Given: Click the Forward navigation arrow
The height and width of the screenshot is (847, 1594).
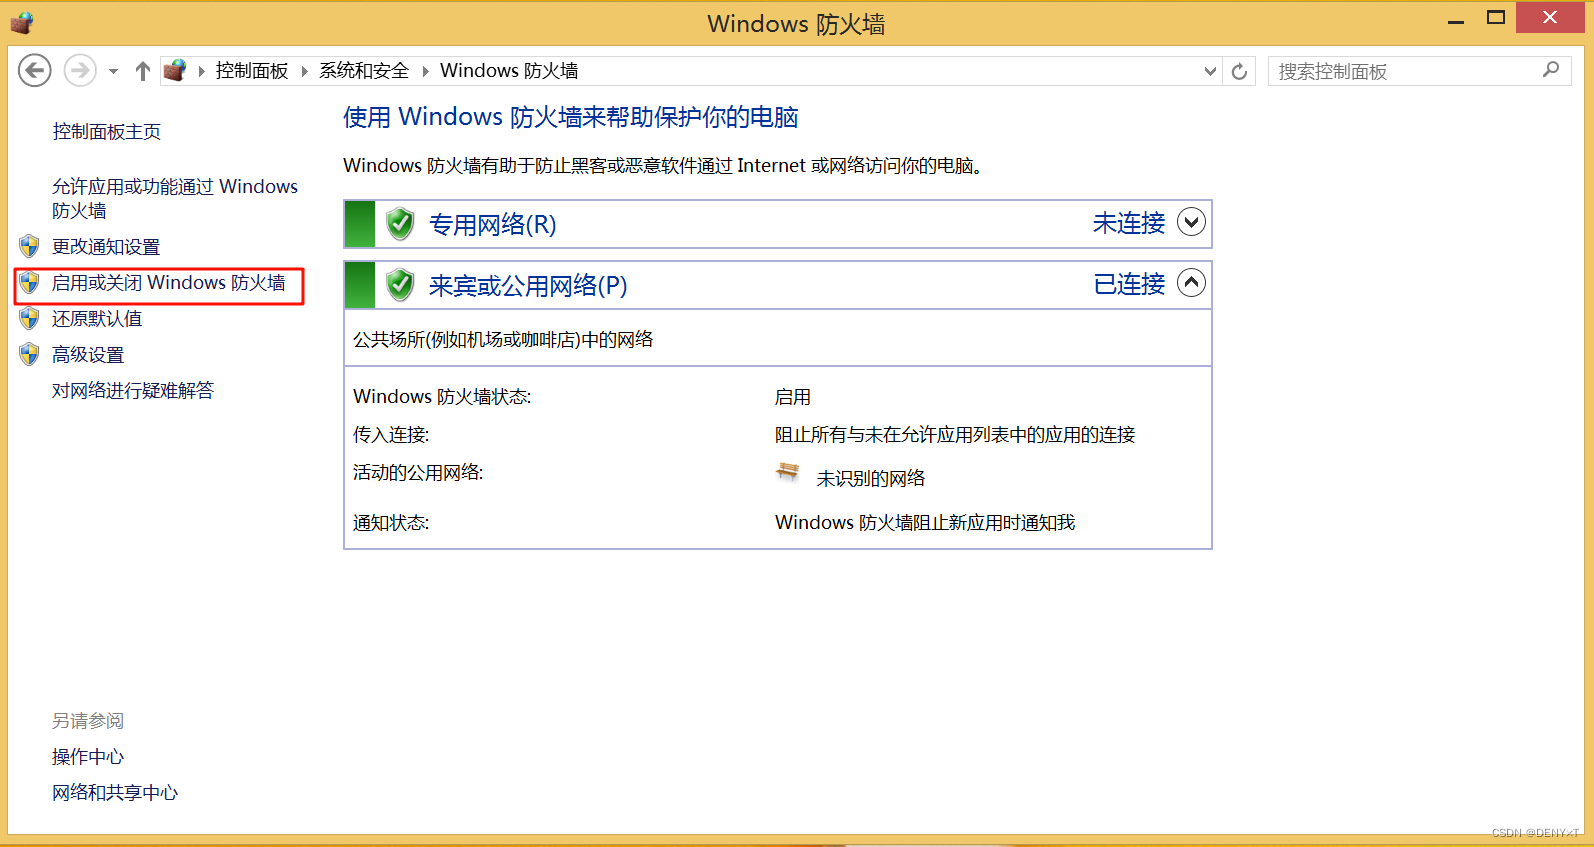Looking at the screenshot, I should point(80,70).
